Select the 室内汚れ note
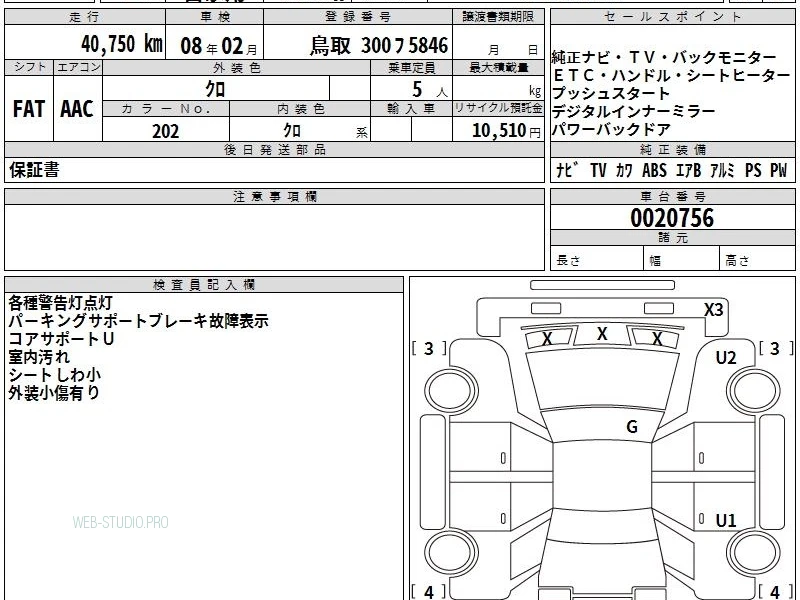800x600 pixels. (x=39, y=357)
